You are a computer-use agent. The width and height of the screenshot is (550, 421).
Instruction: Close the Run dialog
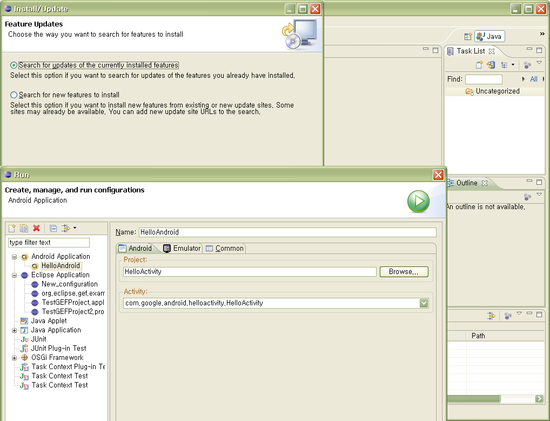pyautogui.click(x=438, y=175)
